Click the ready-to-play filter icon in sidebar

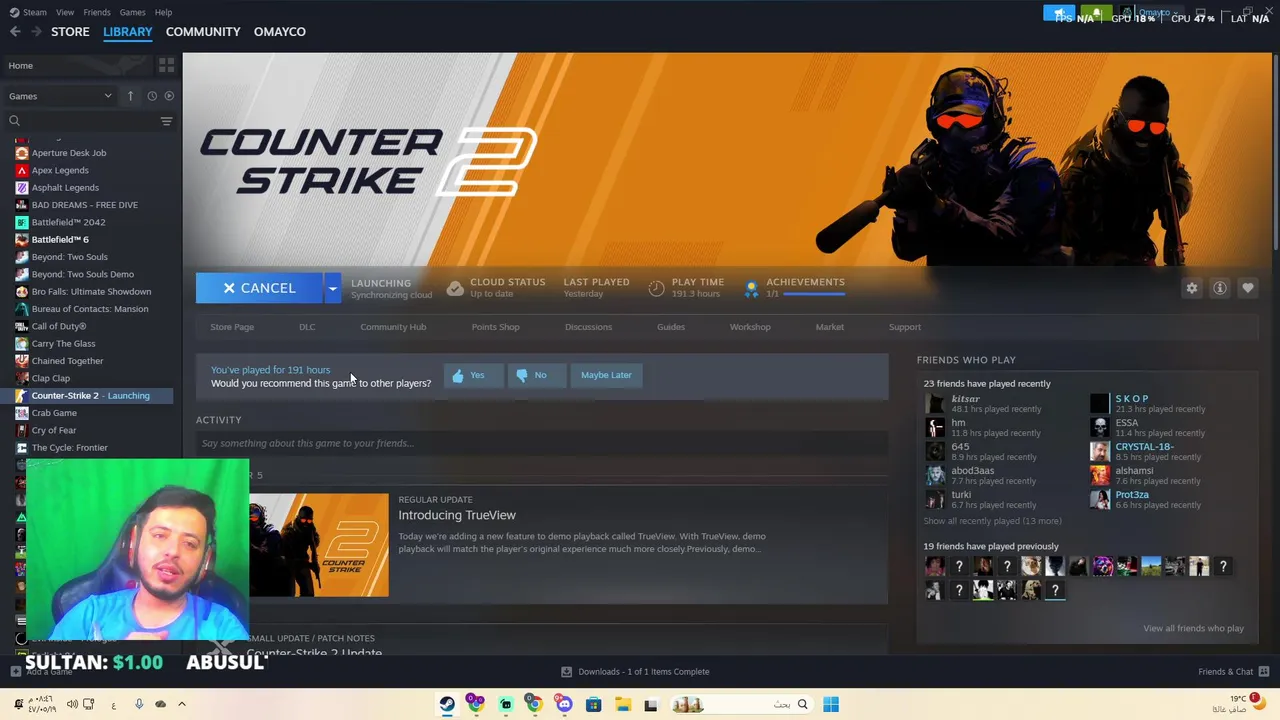tap(169, 96)
